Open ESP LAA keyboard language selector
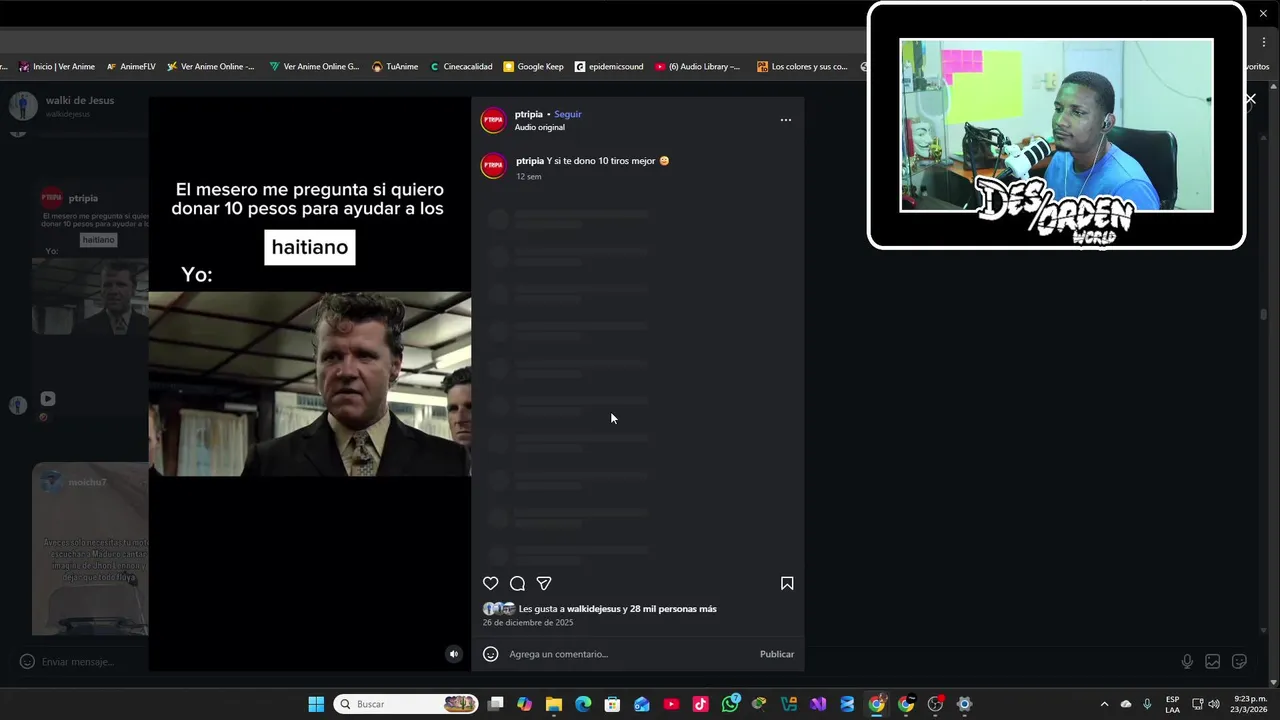The height and width of the screenshot is (720, 1280). [1172, 704]
